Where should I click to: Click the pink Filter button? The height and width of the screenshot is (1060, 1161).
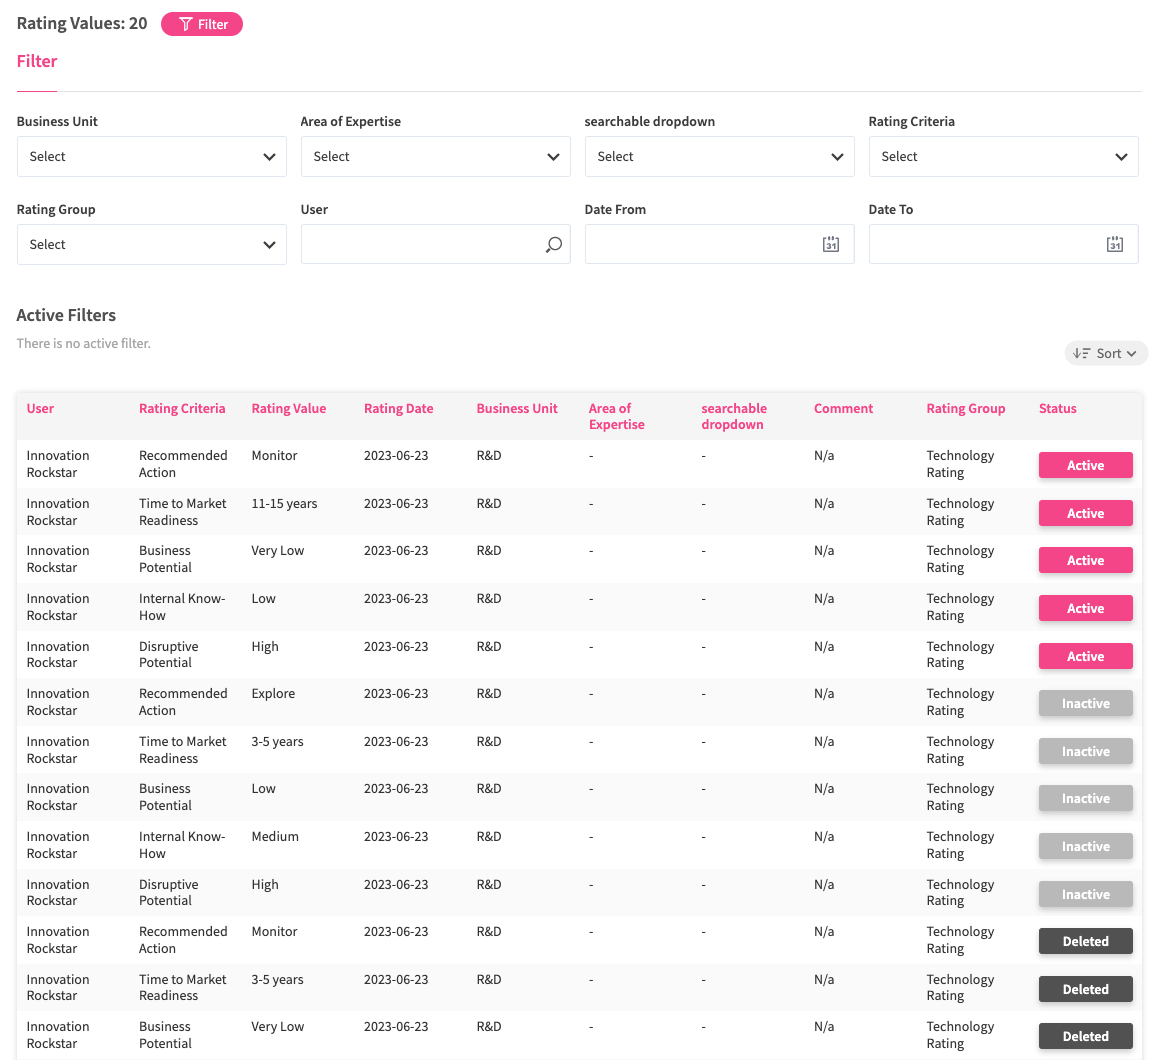[202, 24]
